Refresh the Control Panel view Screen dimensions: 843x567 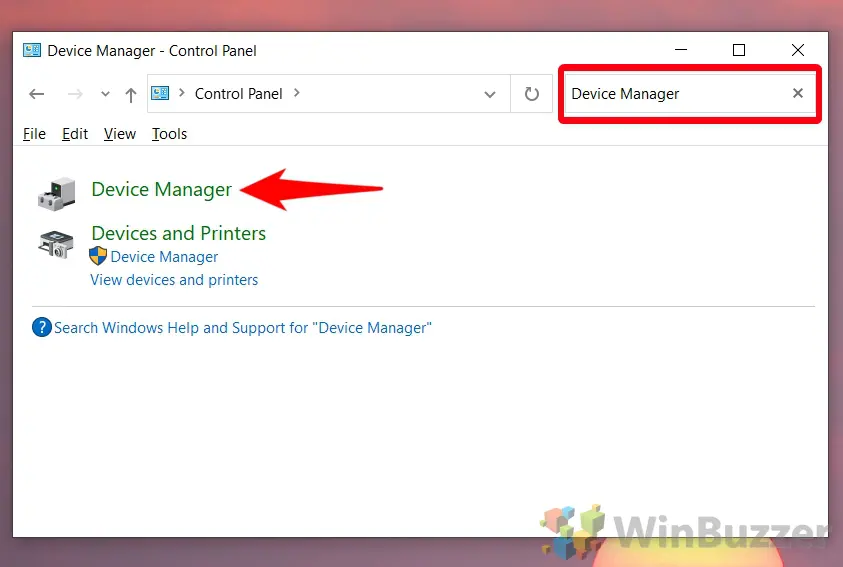pyautogui.click(x=532, y=94)
